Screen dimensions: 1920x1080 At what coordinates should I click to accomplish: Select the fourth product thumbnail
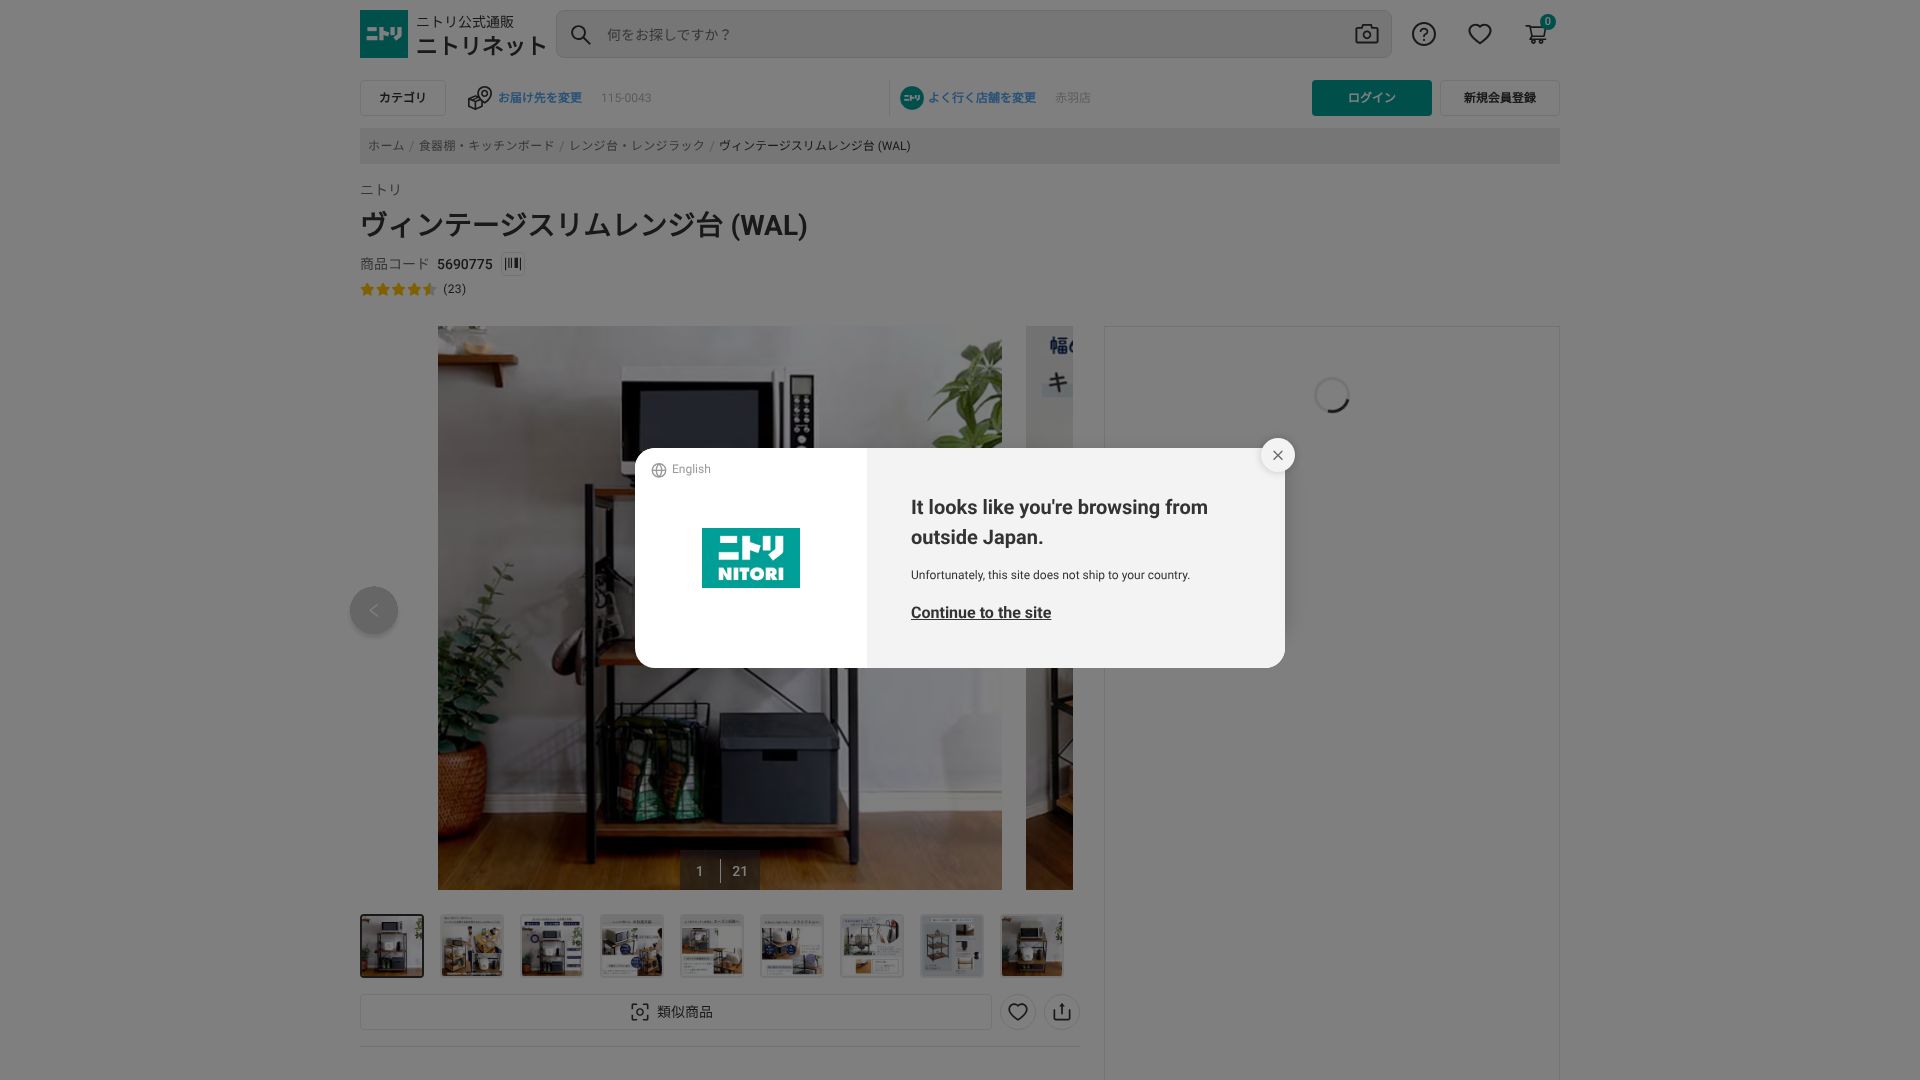[632, 946]
